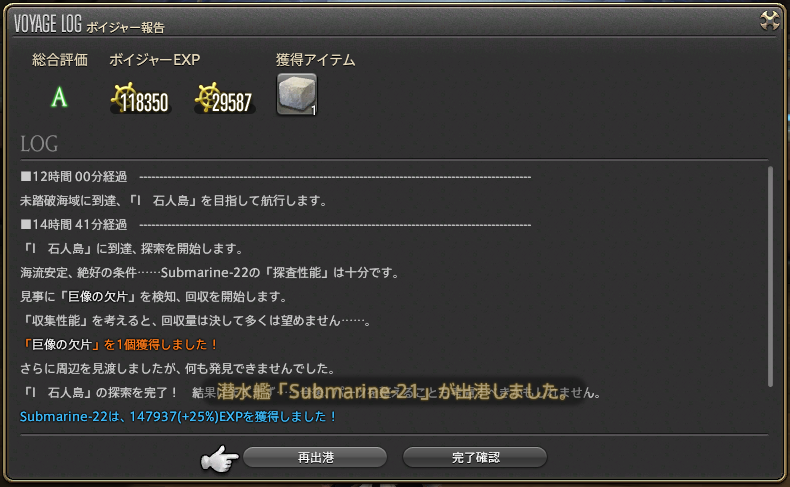Image resolution: width=790 pixels, height=487 pixels.
Task: Click the 総合評価 label
Action: pyautogui.click(x=59, y=60)
